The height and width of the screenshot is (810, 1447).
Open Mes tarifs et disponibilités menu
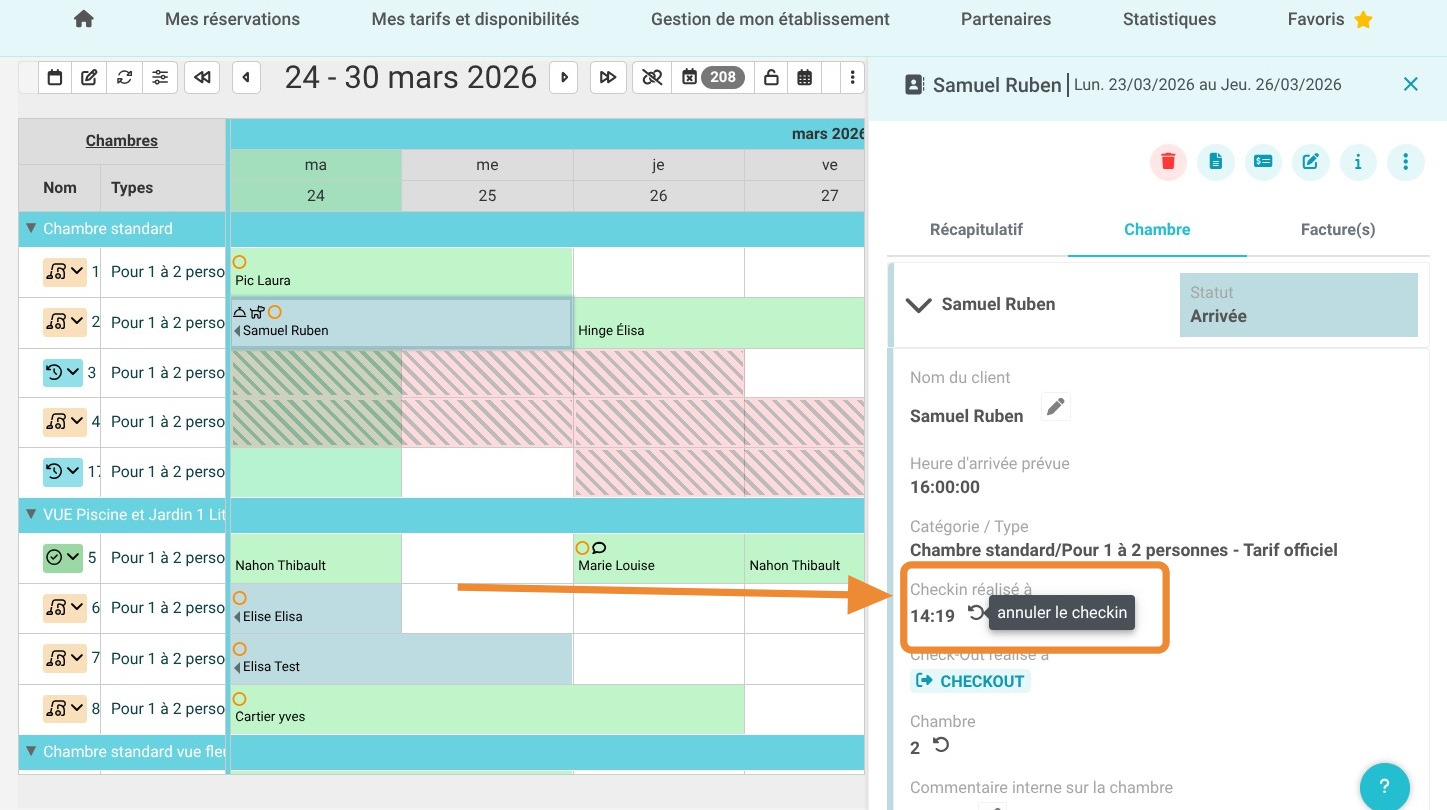pyautogui.click(x=475, y=19)
